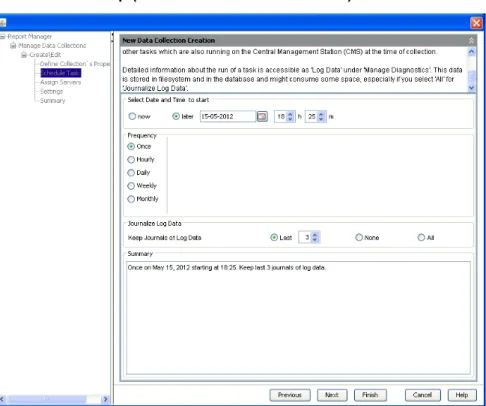This screenshot has width=486, height=406.
Task: Click the Summary text area
Action: pos(298,318)
